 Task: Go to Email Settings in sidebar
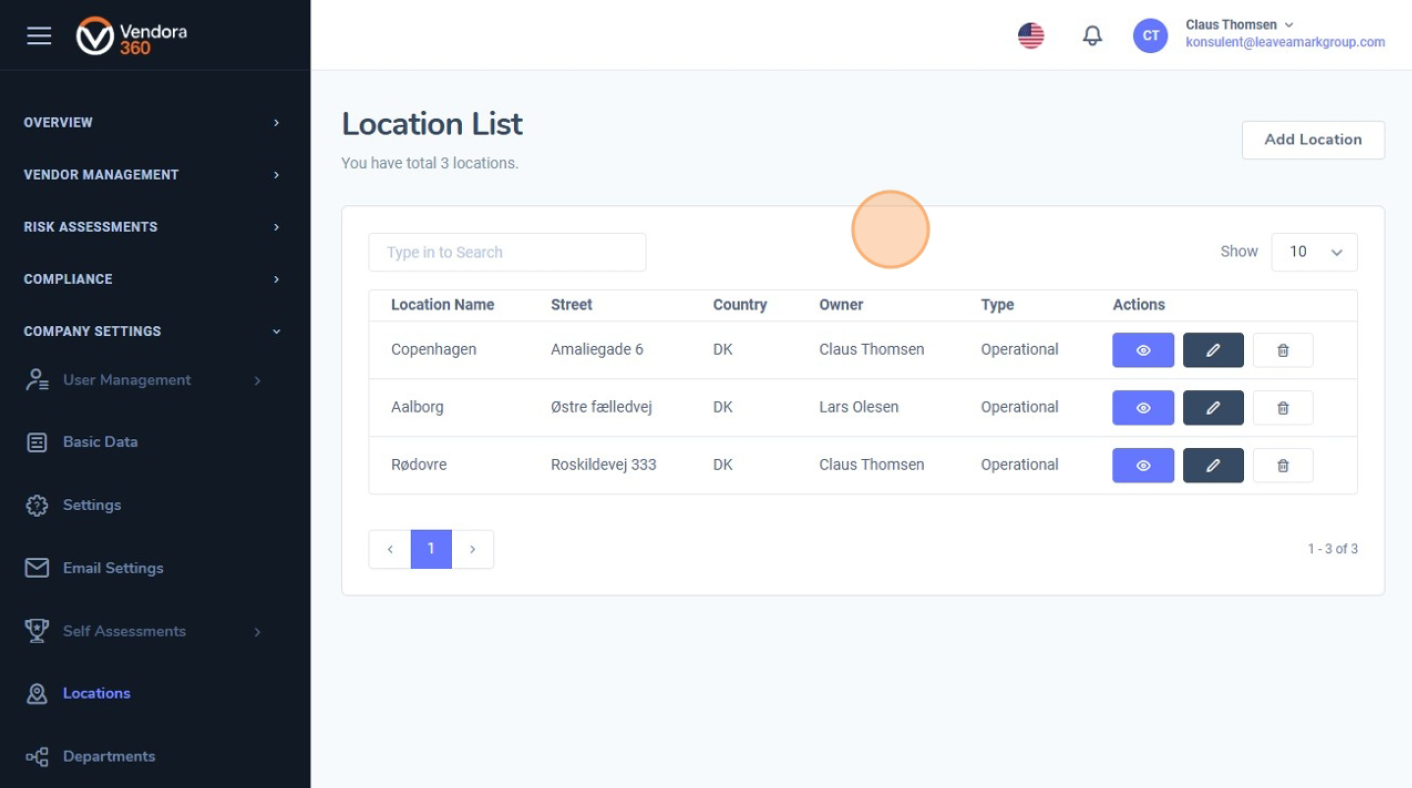pos(112,568)
